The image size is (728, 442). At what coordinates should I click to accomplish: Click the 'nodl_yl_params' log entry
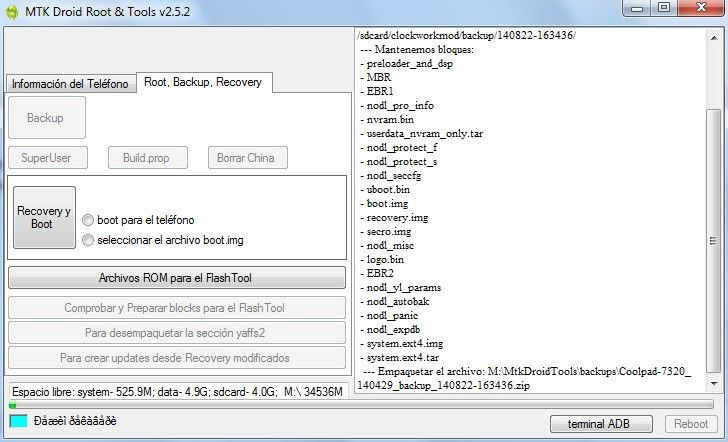click(x=401, y=287)
